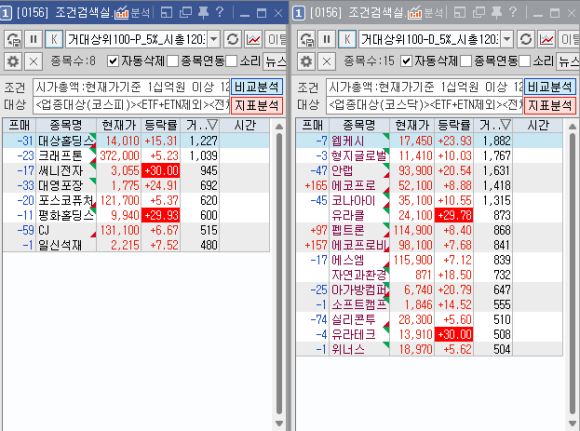This screenshot has width=580, height=431.
Task: Click the 뉴스 button in right window
Action: tap(568, 61)
